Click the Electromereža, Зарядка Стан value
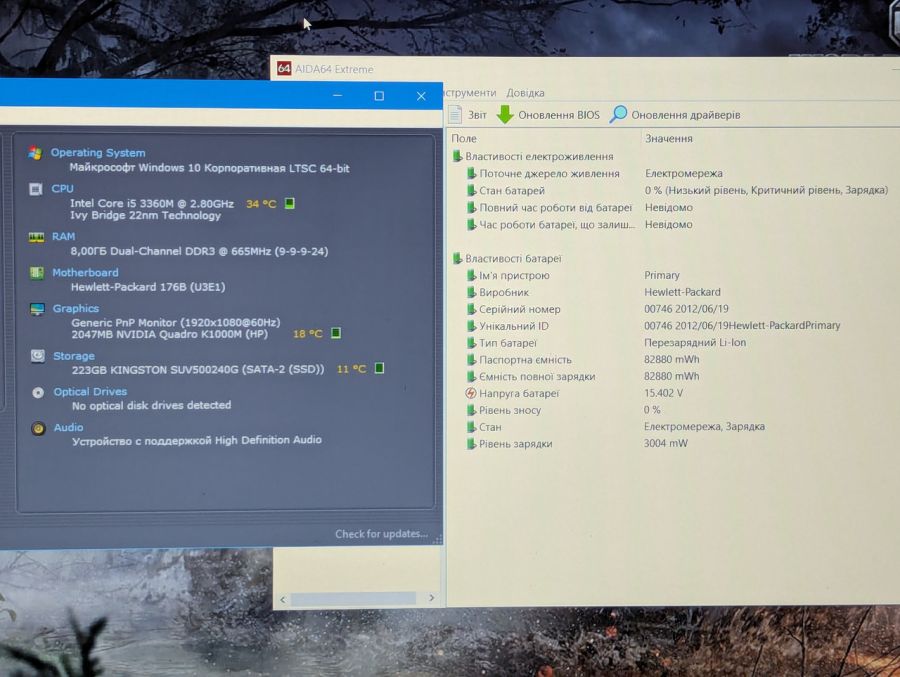The image size is (900, 677). pos(704,427)
